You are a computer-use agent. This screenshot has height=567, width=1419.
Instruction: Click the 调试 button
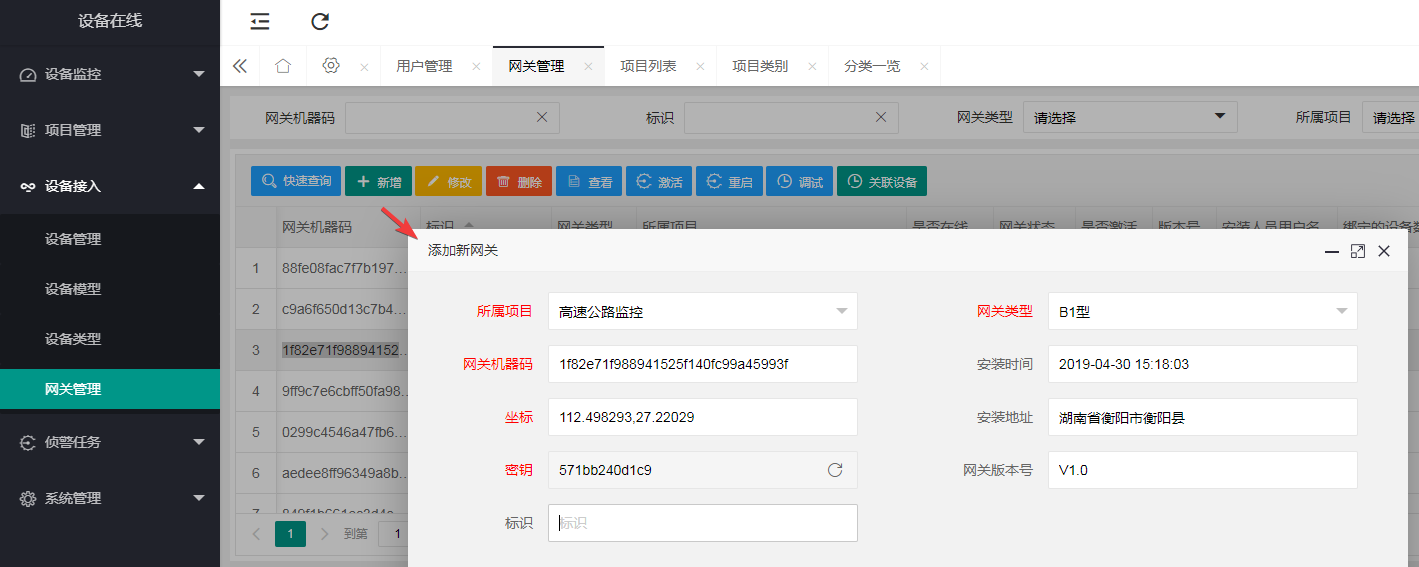pyautogui.click(x=799, y=181)
